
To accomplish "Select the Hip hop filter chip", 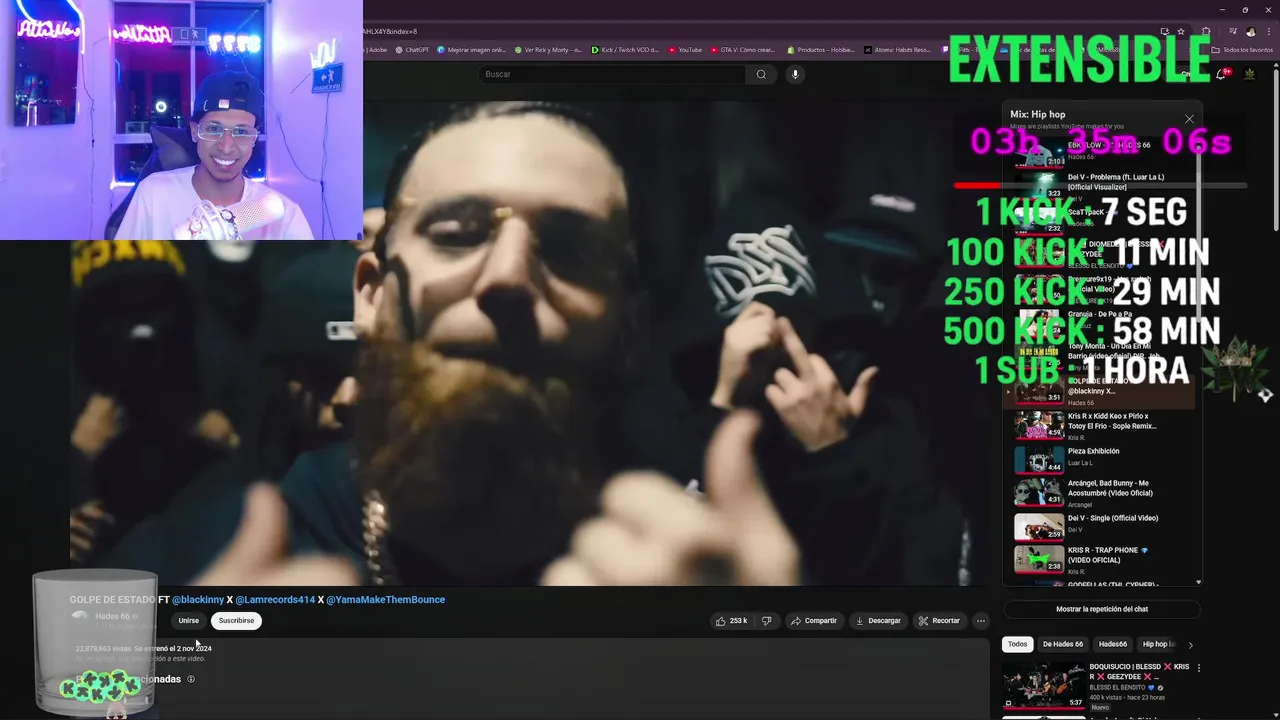I will click(x=1158, y=644).
